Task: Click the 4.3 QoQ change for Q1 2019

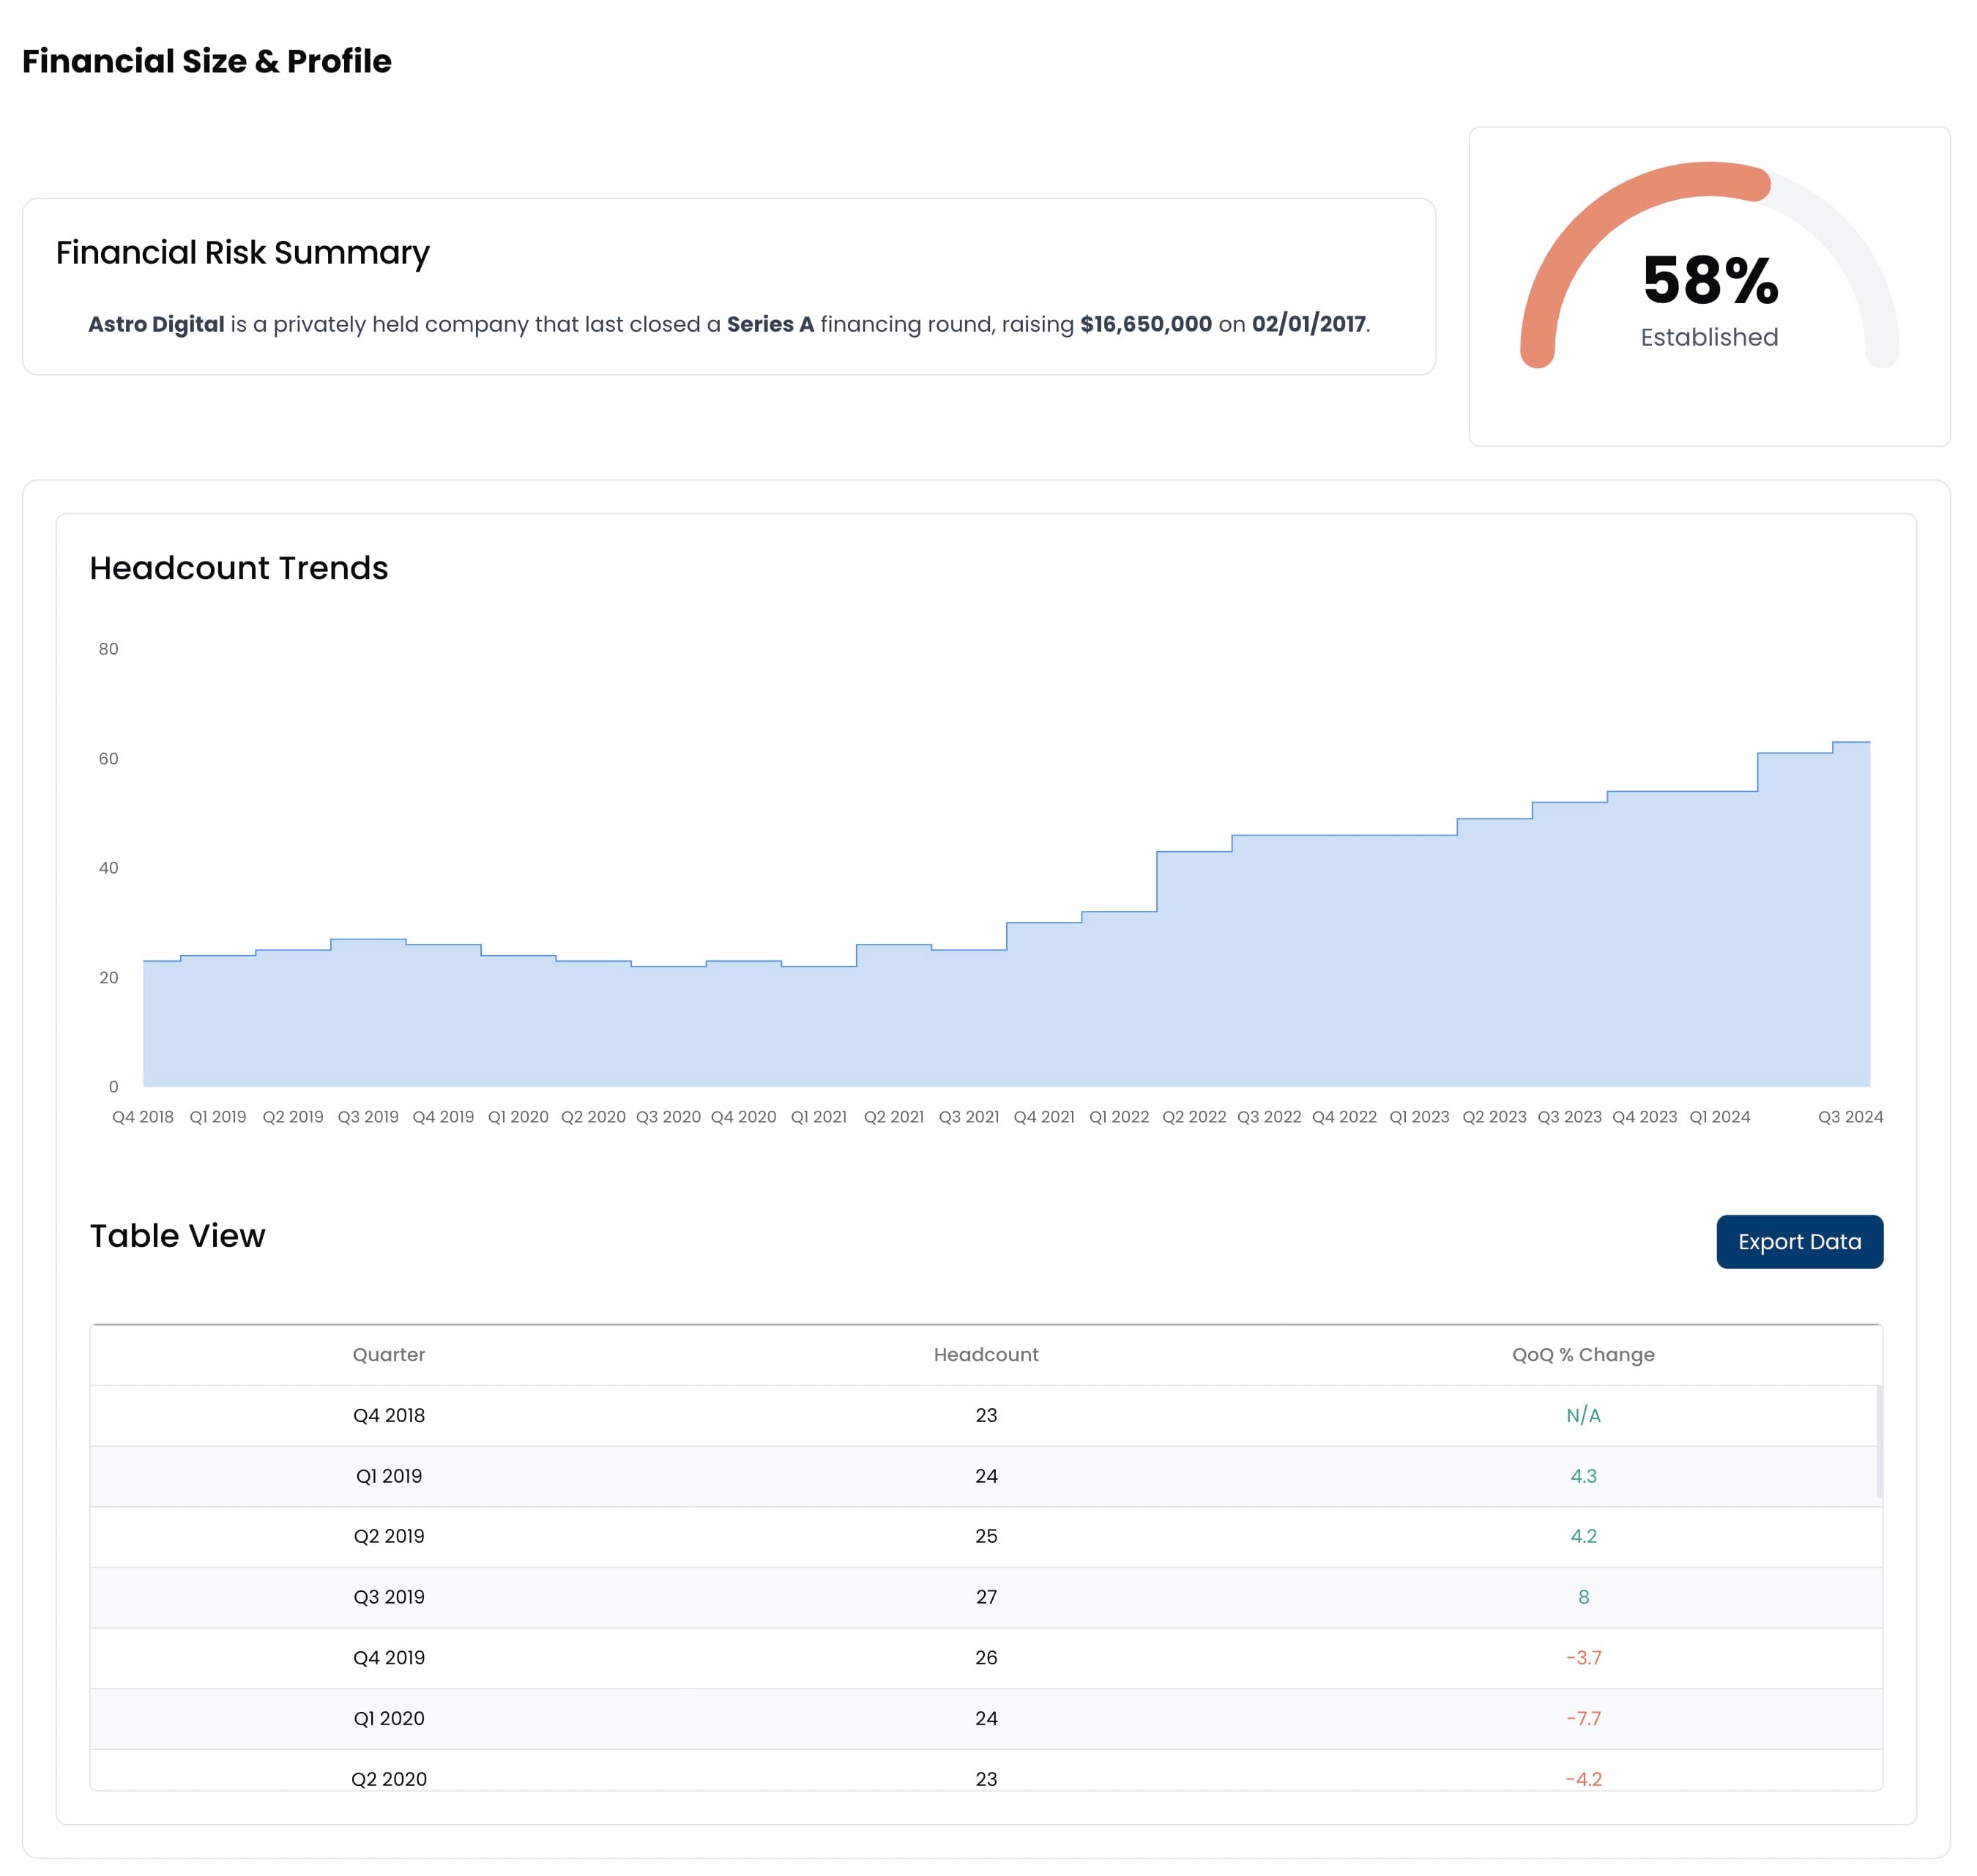Action: [x=1582, y=1476]
